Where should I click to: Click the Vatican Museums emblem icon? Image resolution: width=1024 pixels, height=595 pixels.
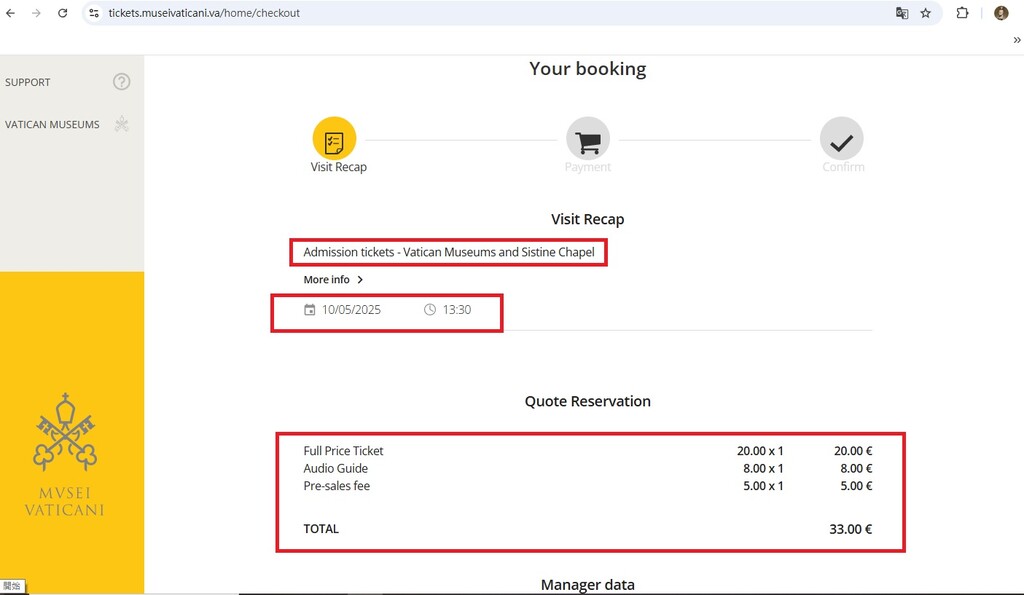click(121, 123)
